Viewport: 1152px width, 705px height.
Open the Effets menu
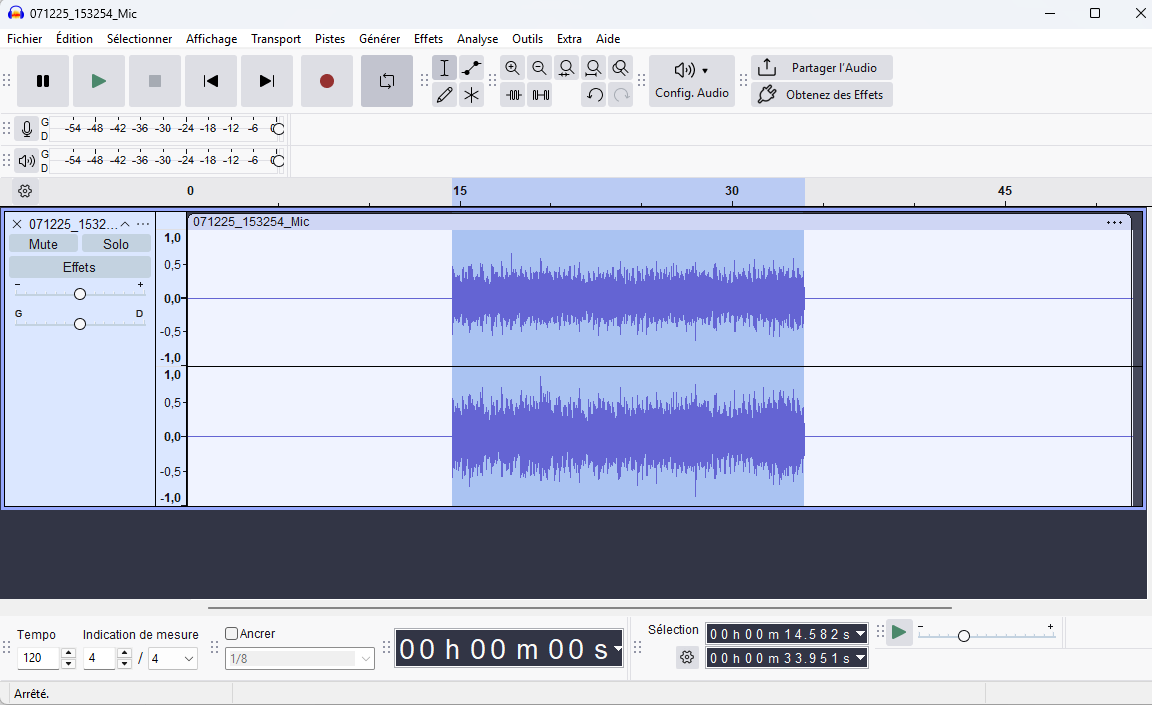428,39
